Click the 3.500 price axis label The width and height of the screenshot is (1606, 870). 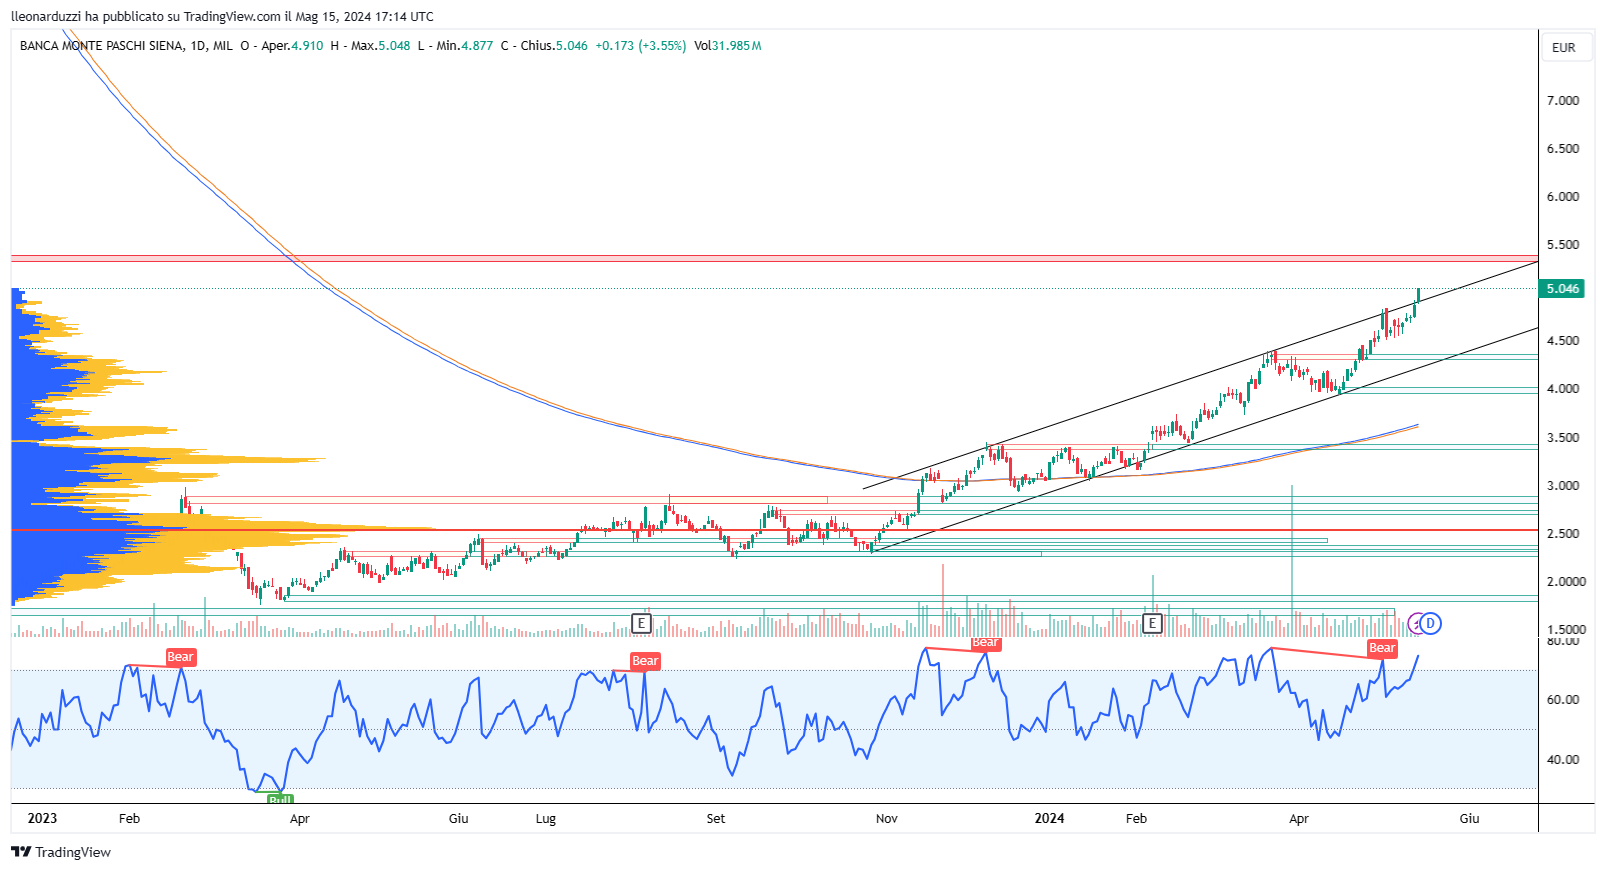1563,437
